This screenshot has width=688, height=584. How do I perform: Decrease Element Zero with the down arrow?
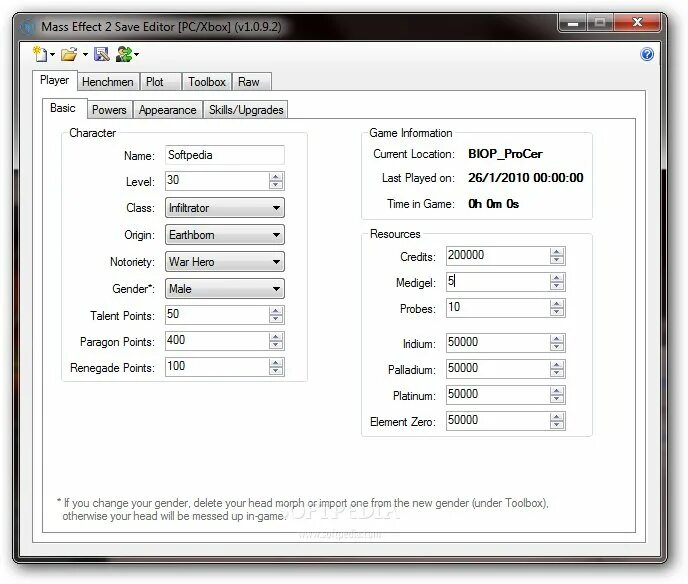(557, 424)
